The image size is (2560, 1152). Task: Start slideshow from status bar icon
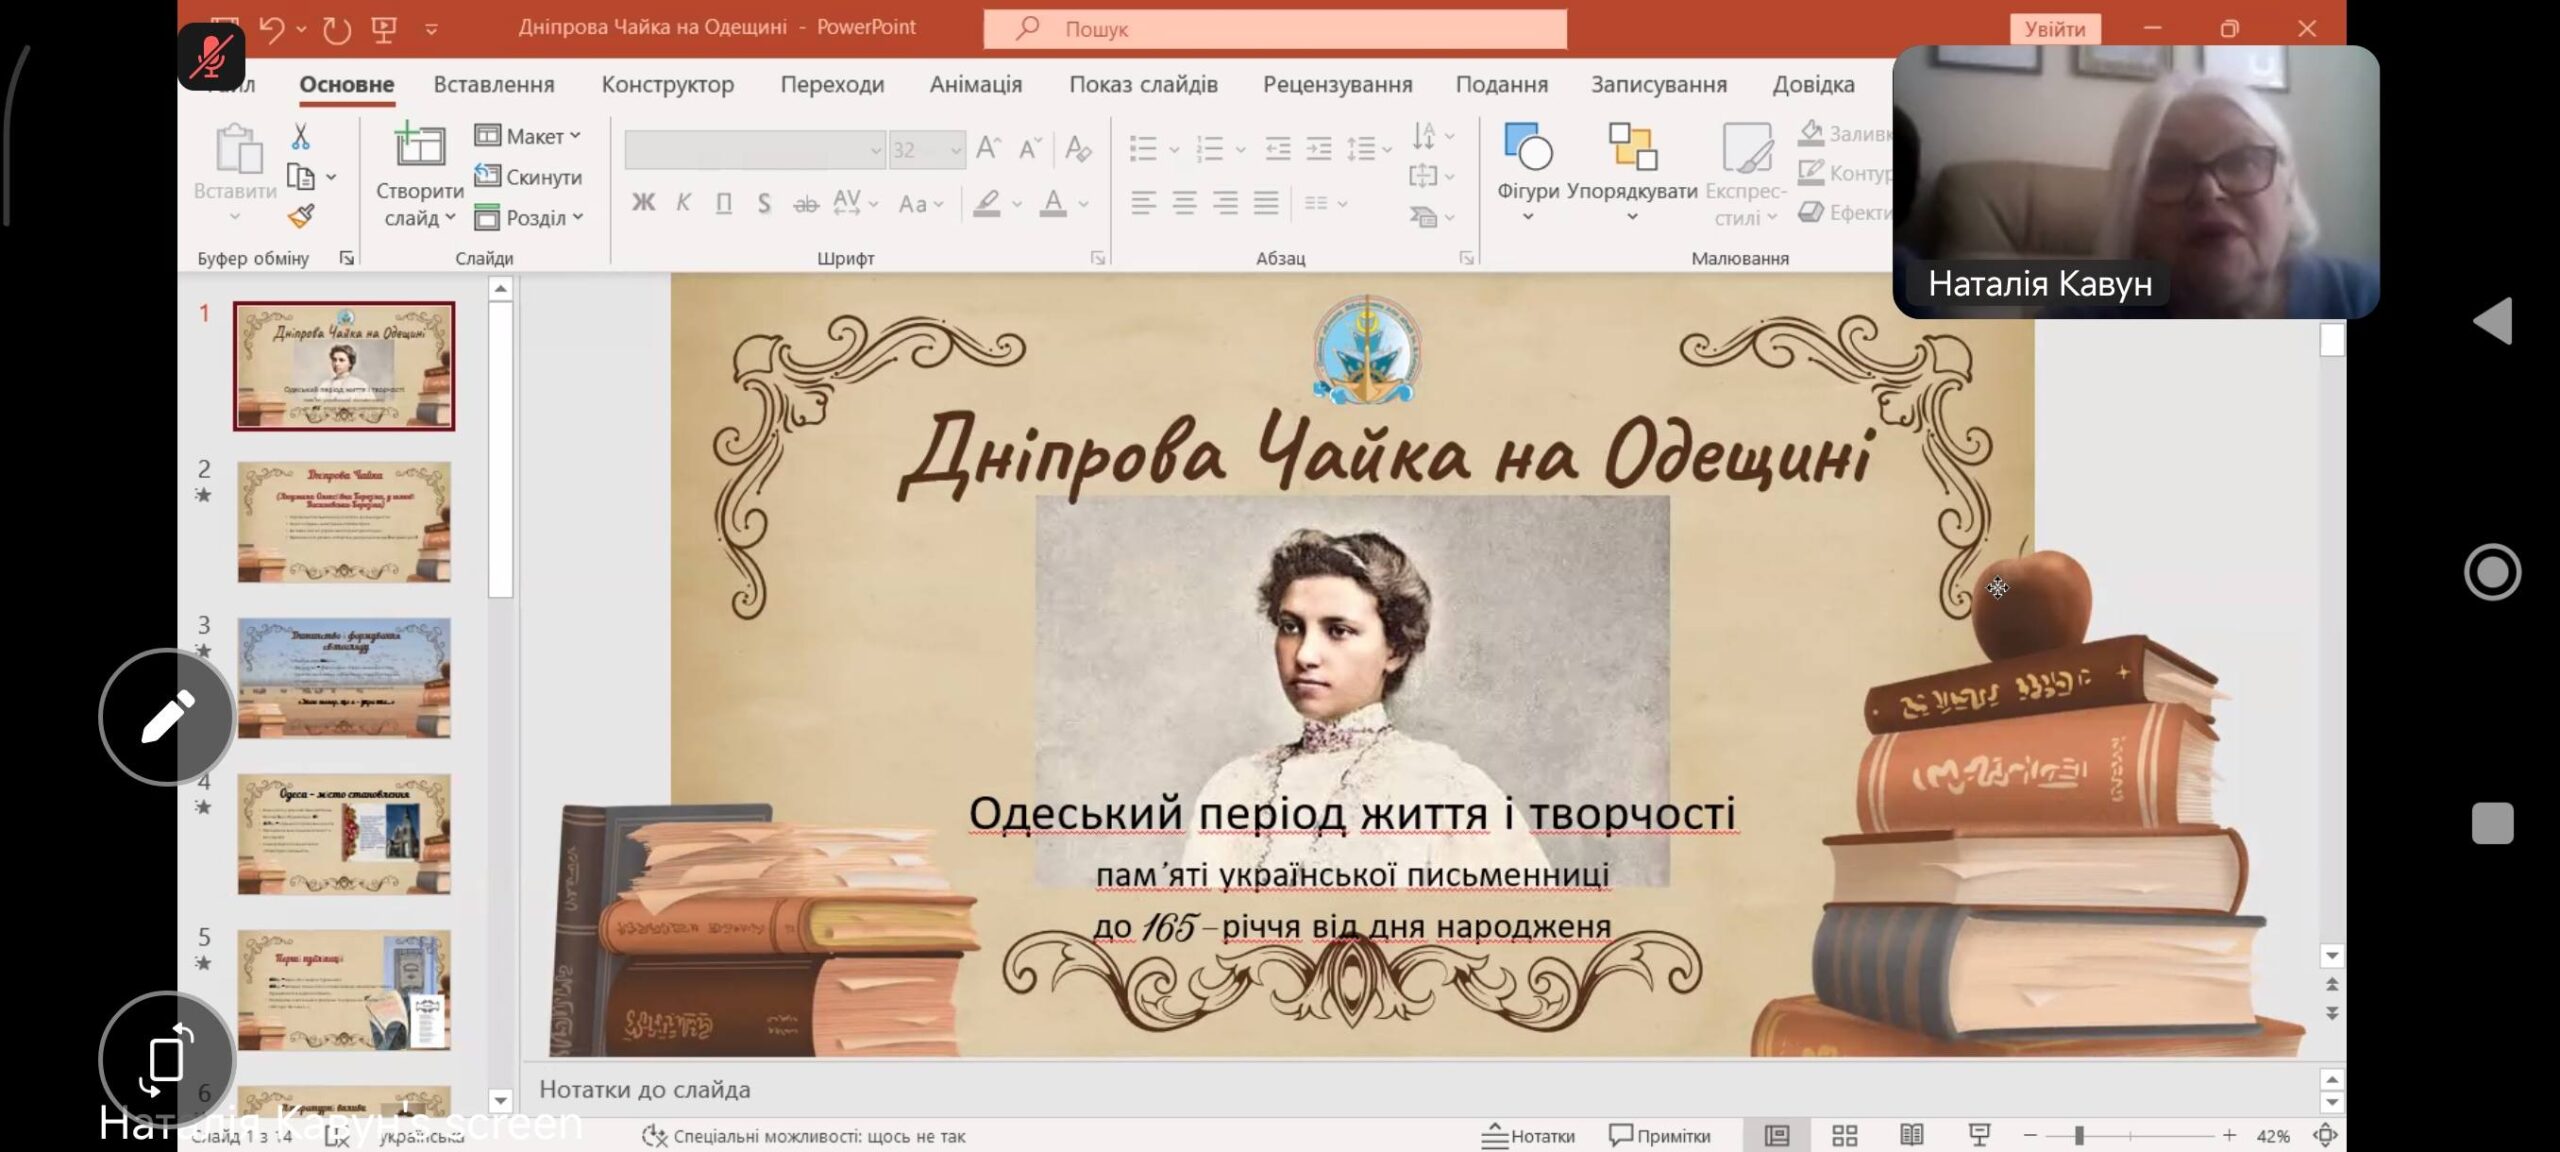[1978, 1135]
